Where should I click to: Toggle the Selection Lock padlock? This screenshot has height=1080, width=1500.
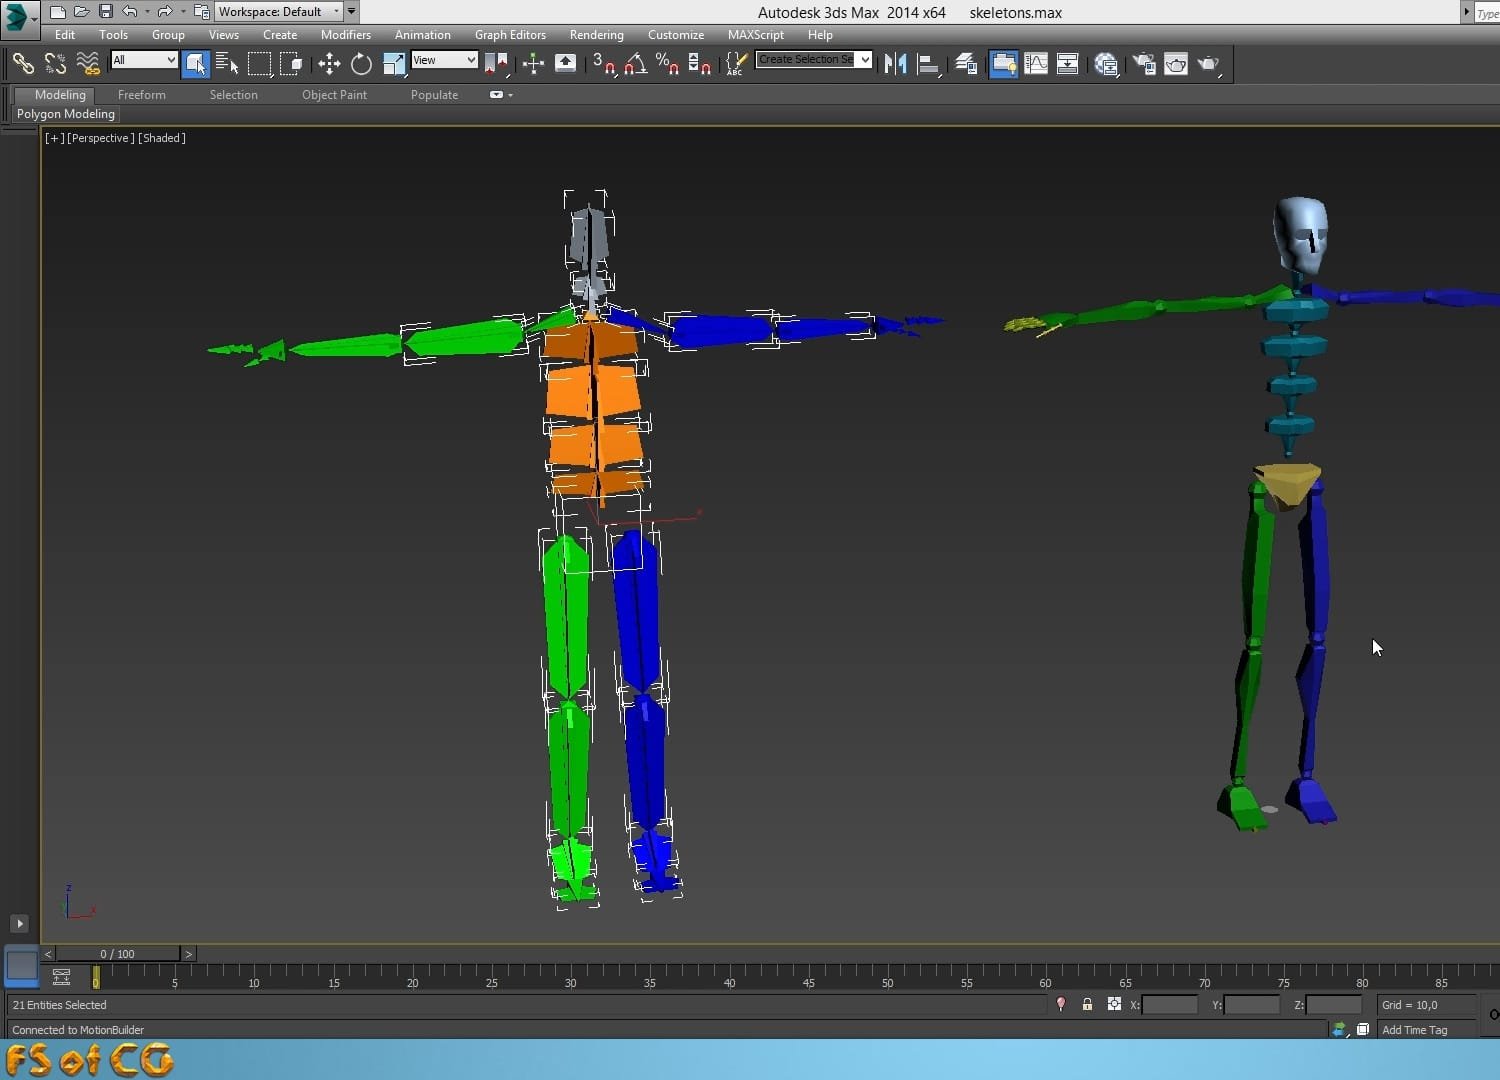(x=1087, y=1004)
